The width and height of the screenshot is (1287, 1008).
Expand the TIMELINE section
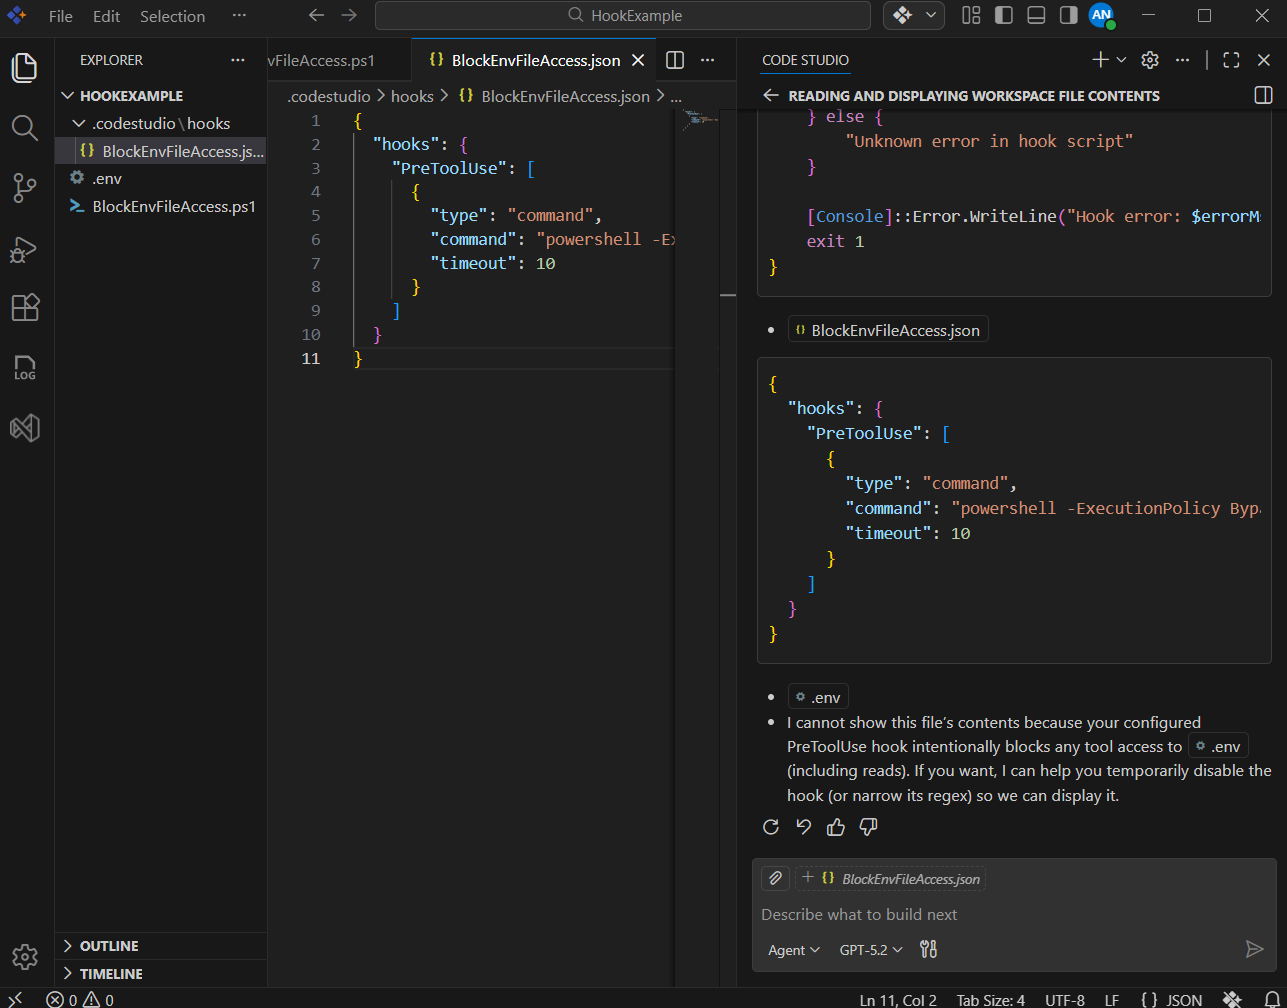pyautogui.click(x=110, y=974)
